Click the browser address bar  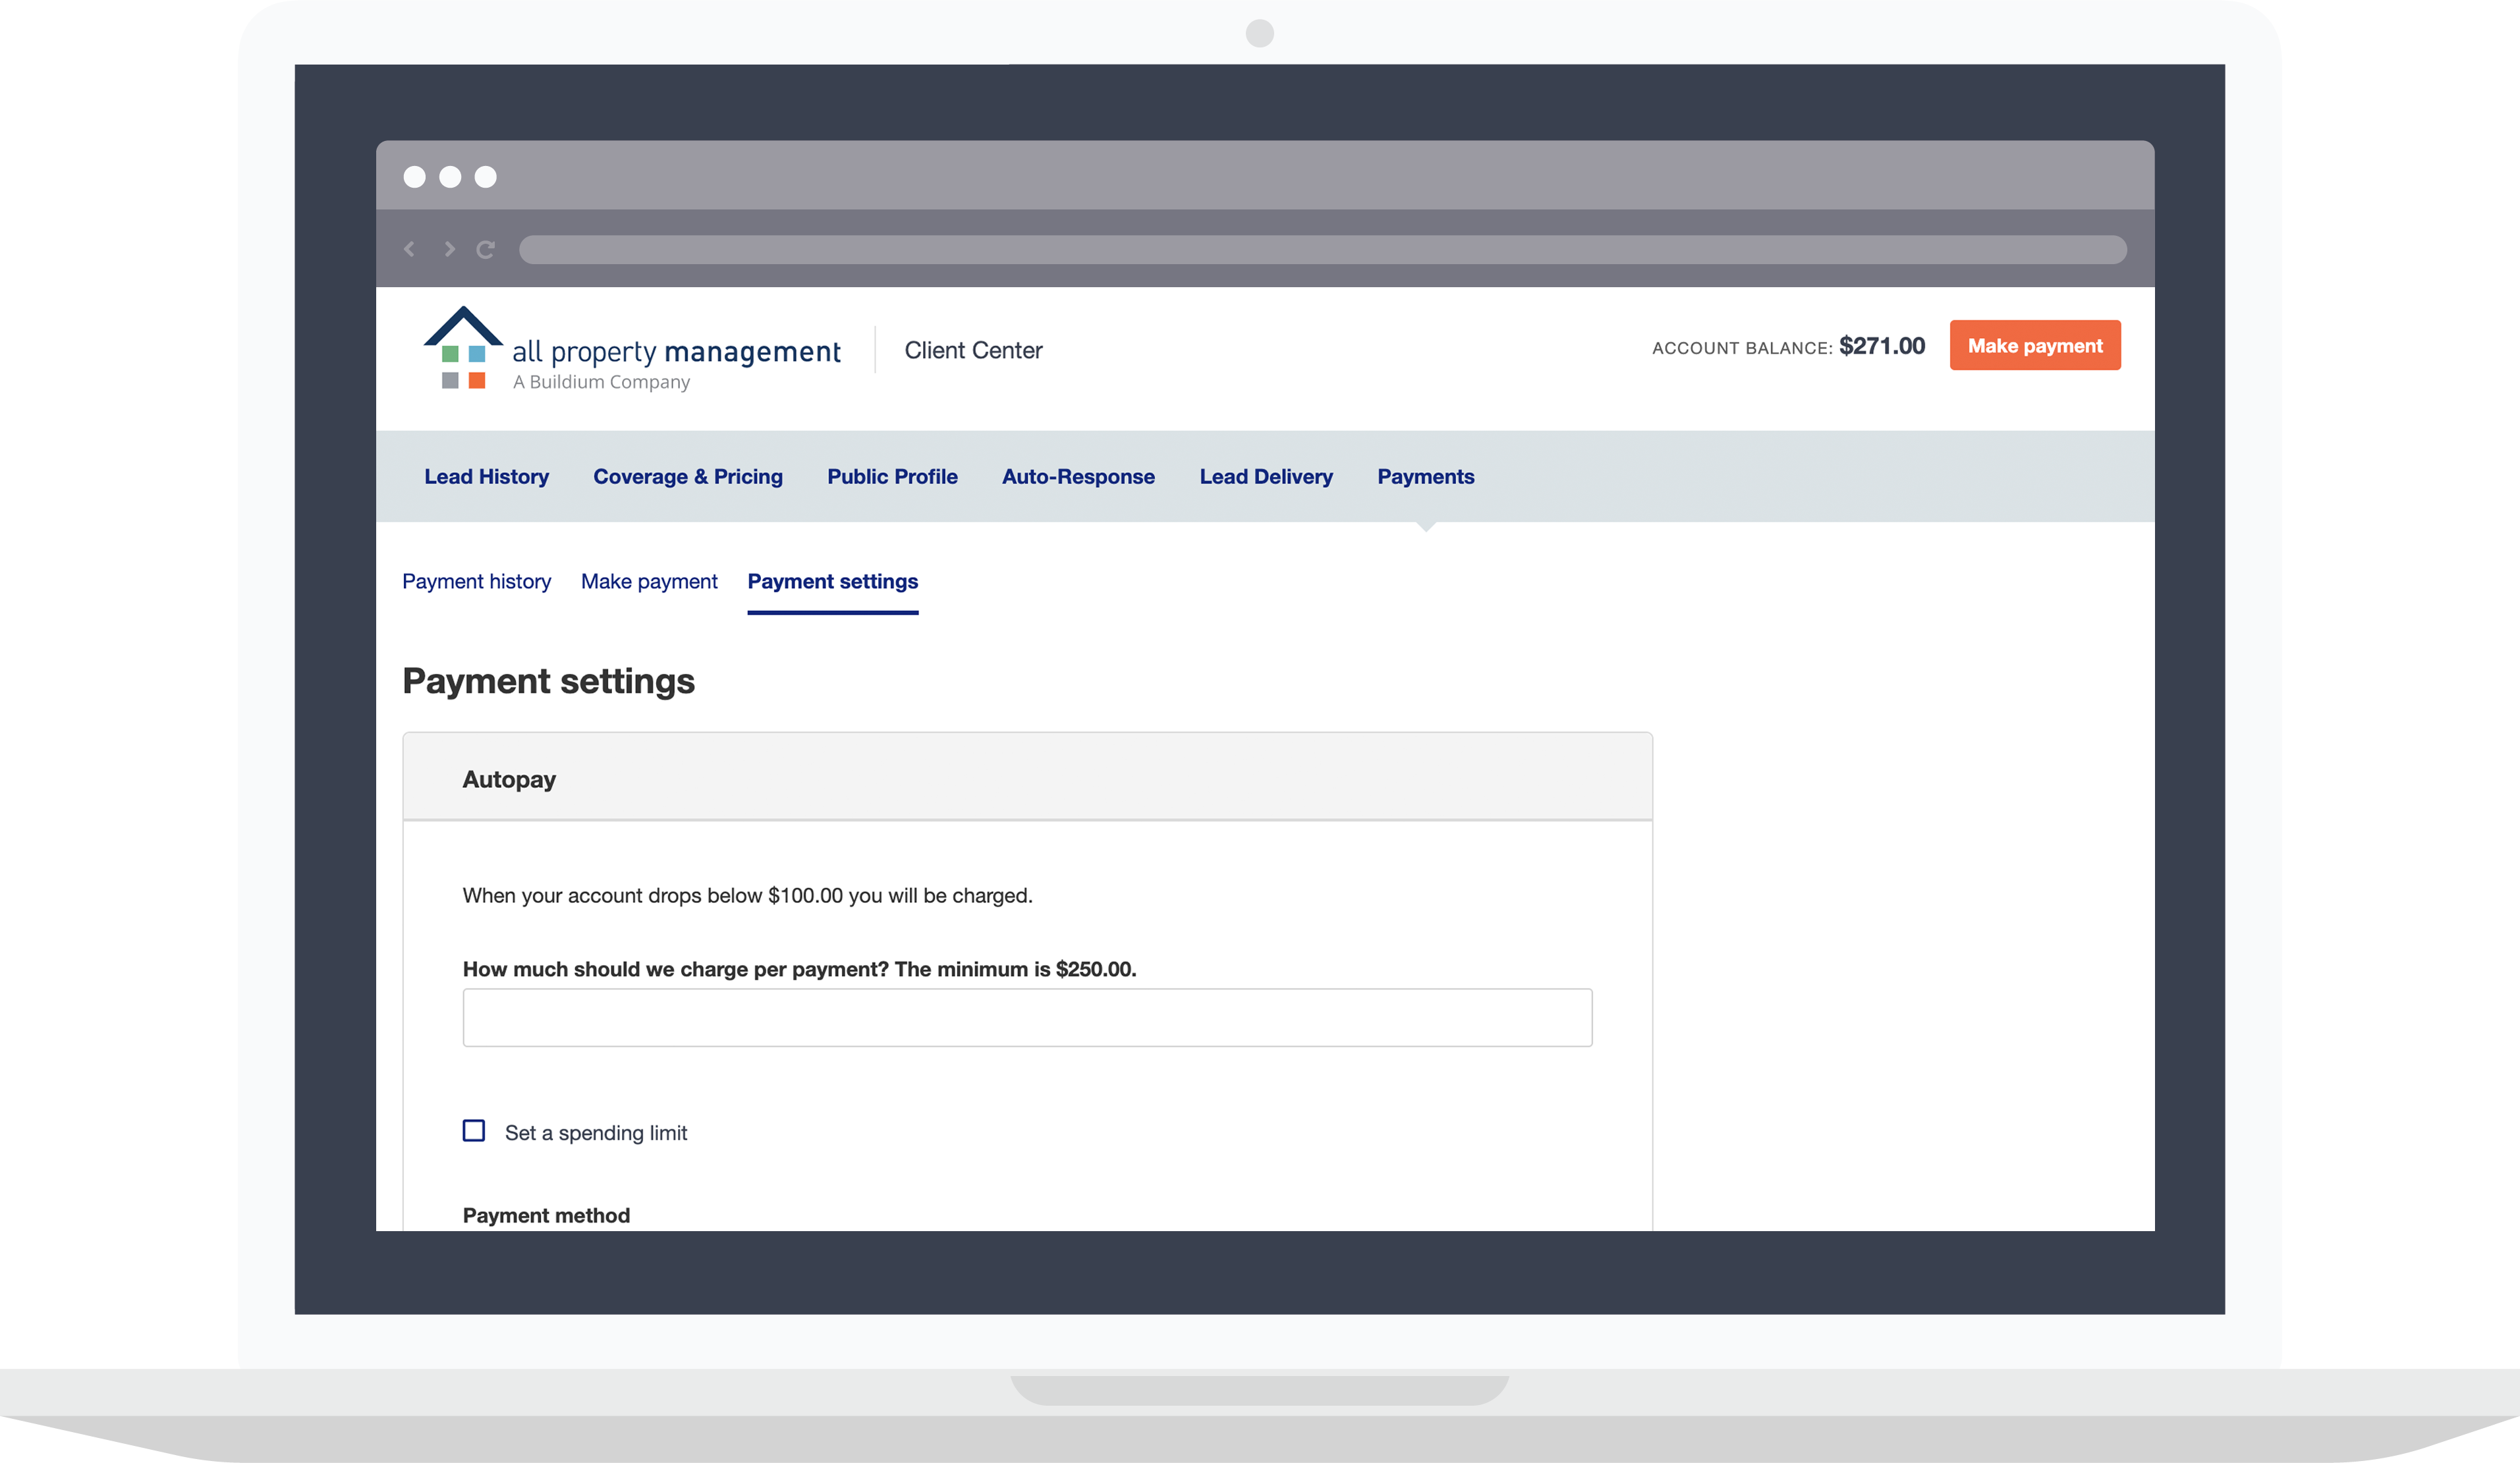[x=1322, y=249]
